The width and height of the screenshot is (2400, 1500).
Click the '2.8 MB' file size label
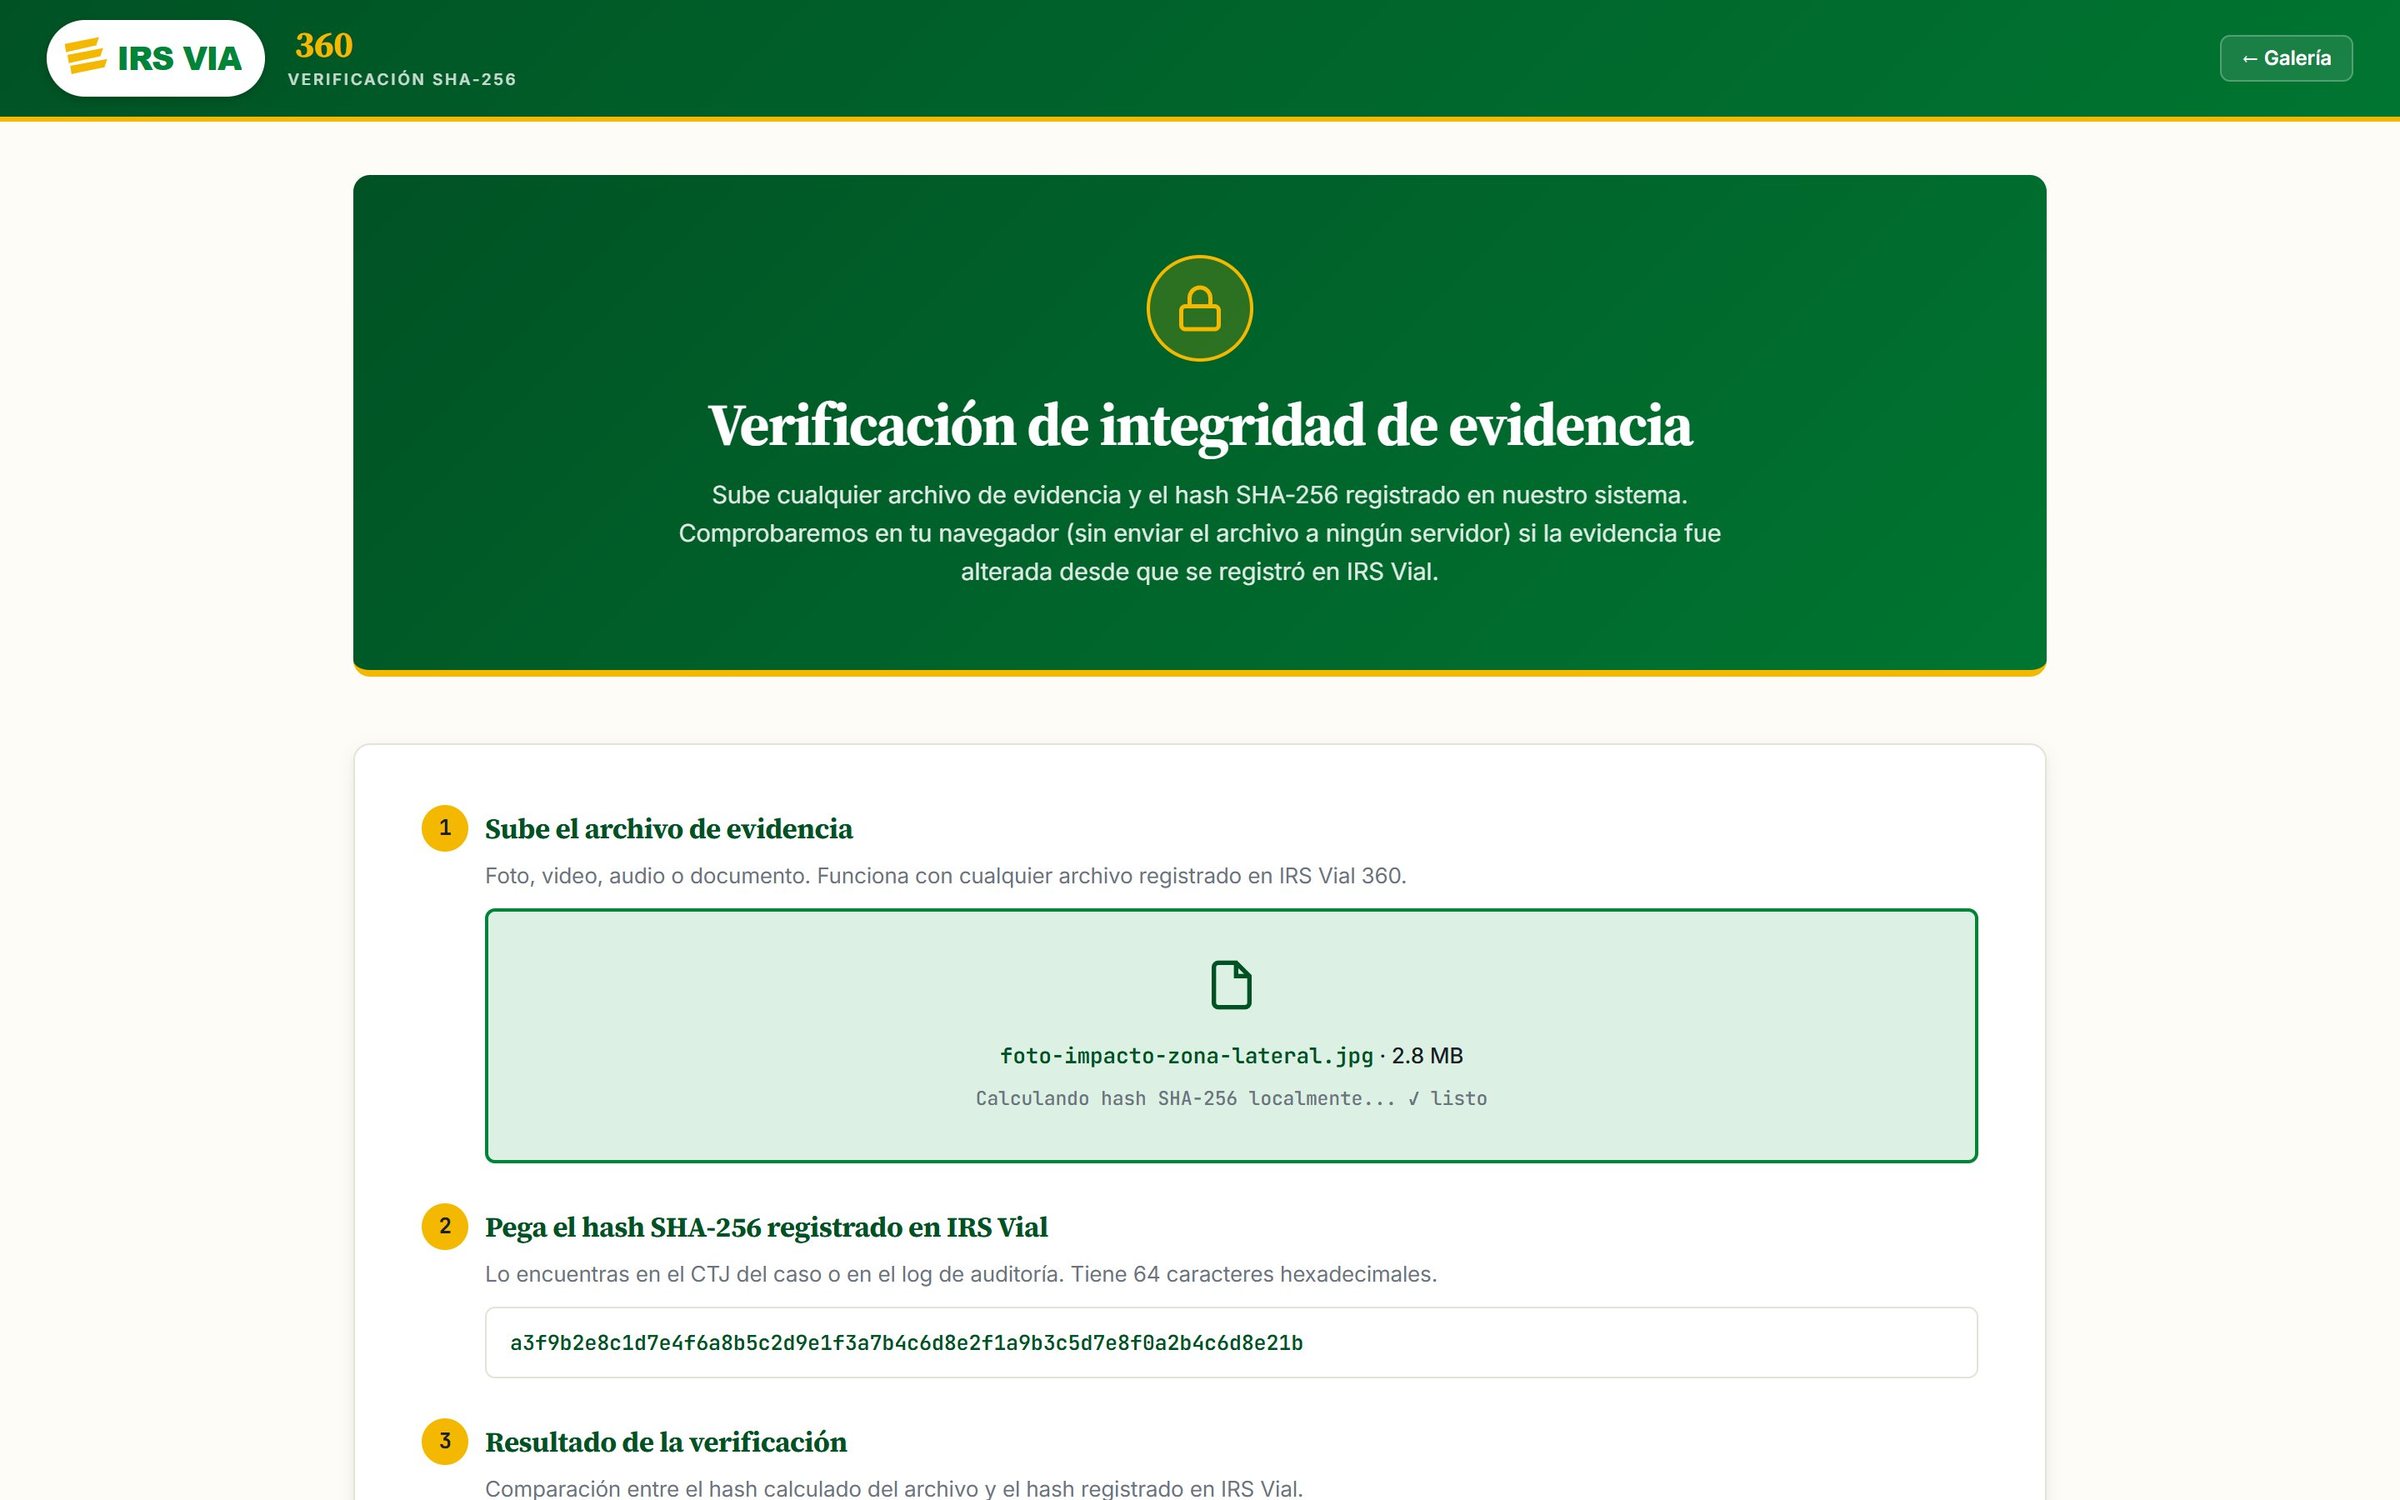click(1427, 1056)
